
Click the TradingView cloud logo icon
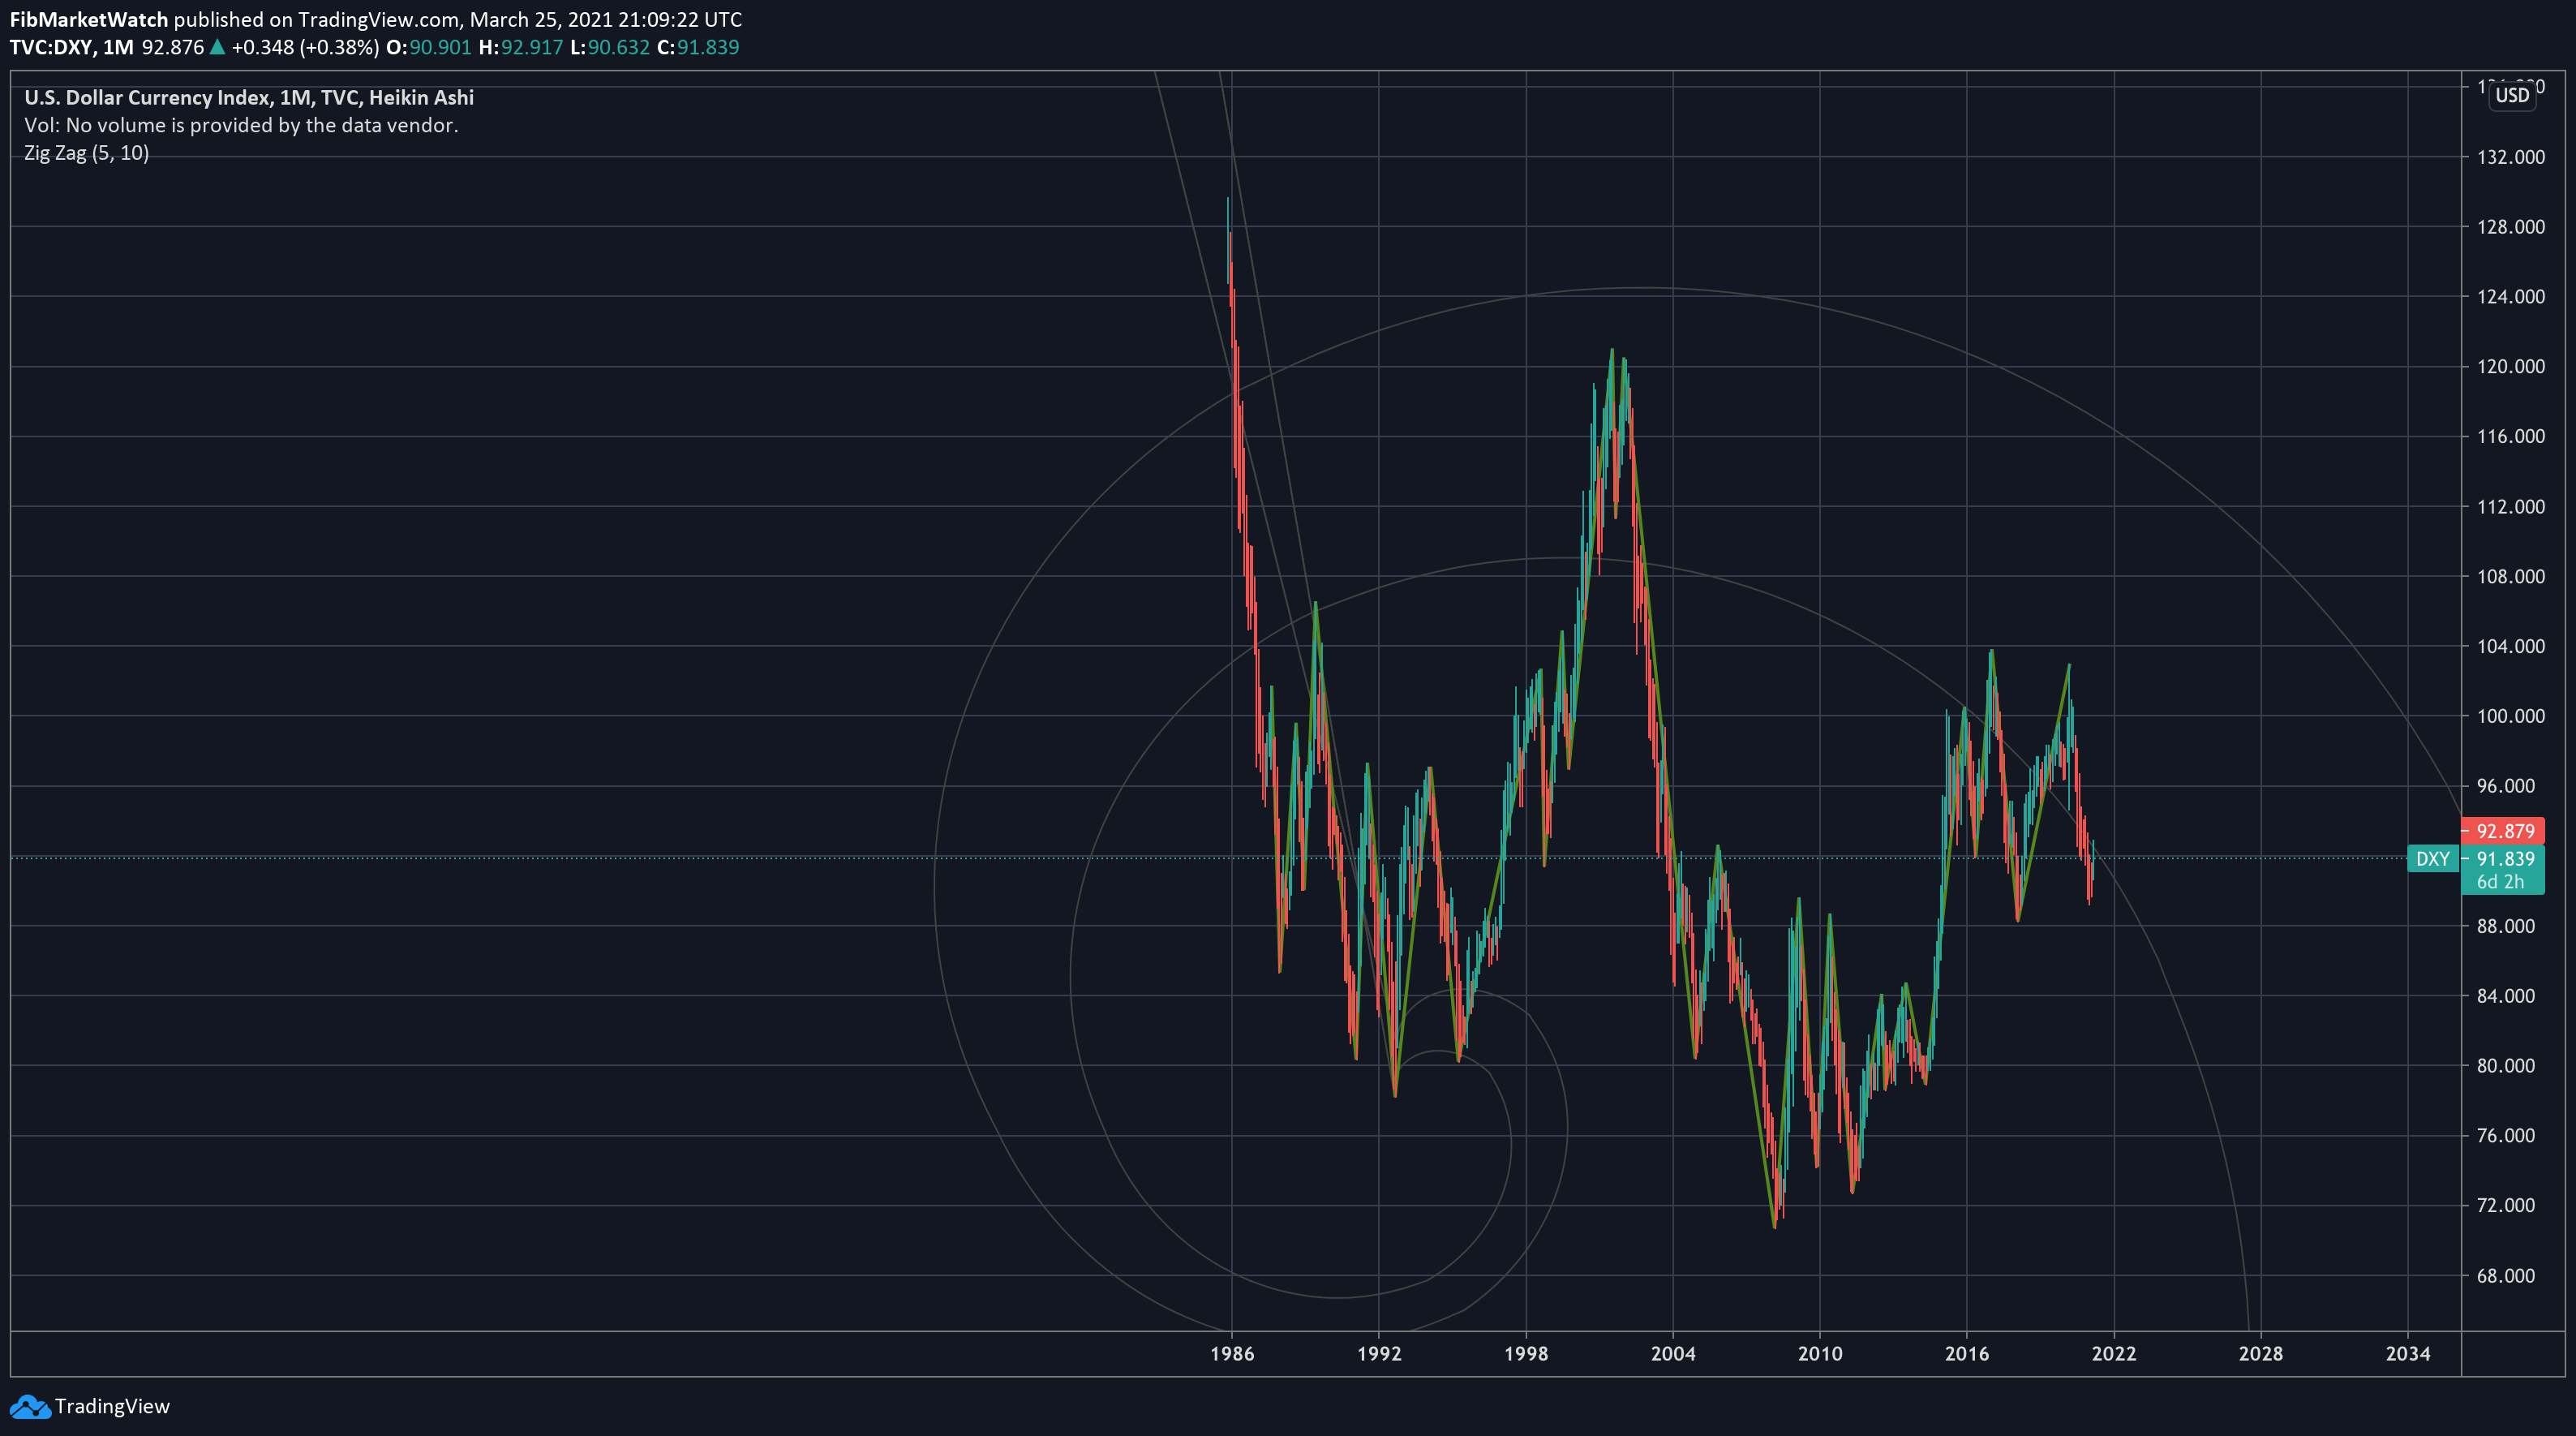pos(29,1406)
